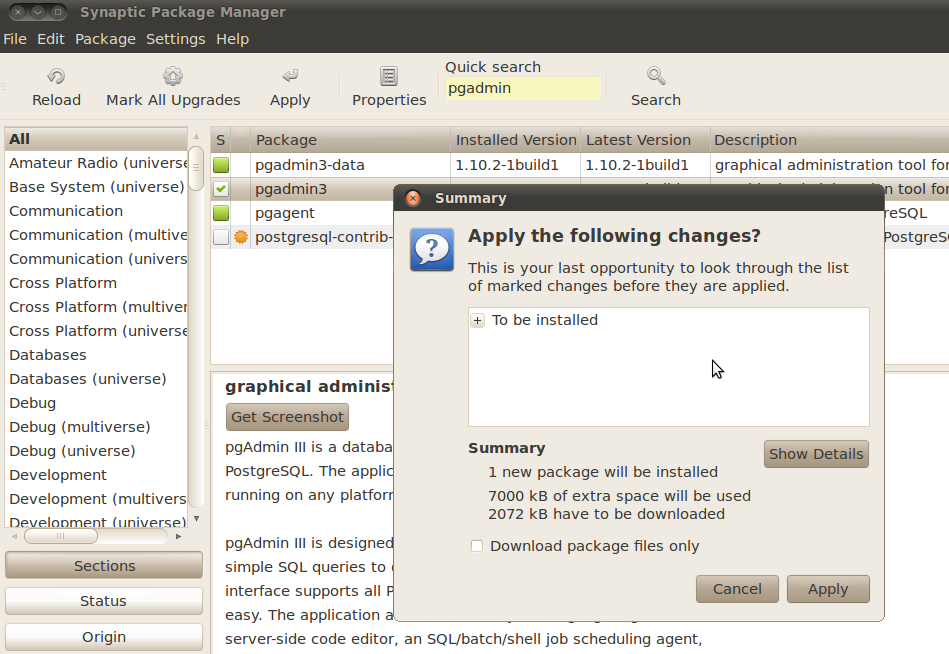
Task: Select the Debug (multiverse) section
Action: 96,427
